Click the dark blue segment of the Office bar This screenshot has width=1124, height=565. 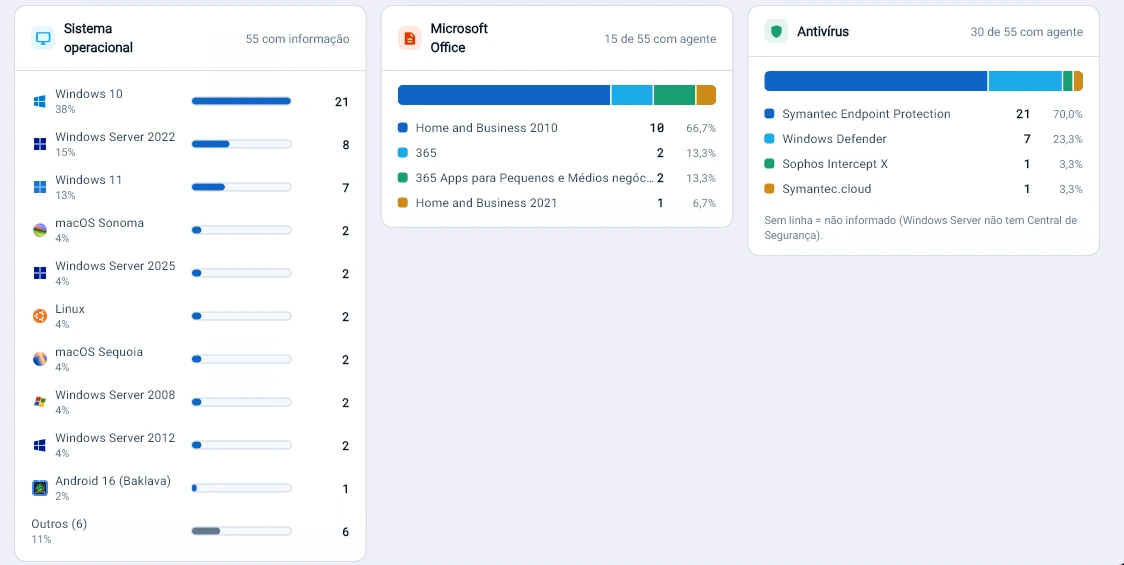tap(504, 95)
